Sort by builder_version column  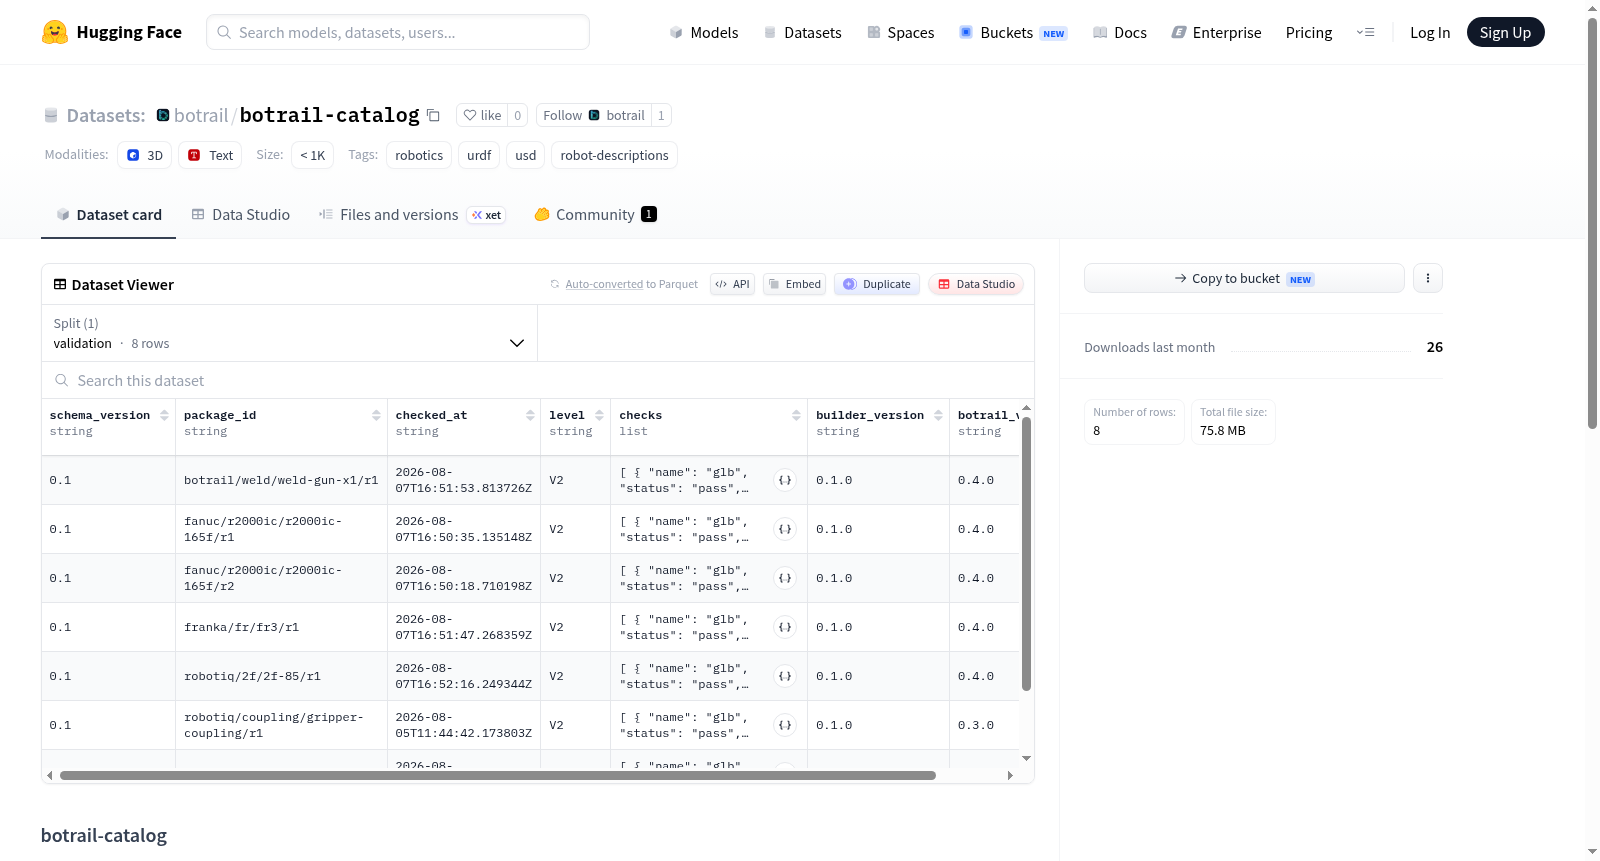[938, 415]
